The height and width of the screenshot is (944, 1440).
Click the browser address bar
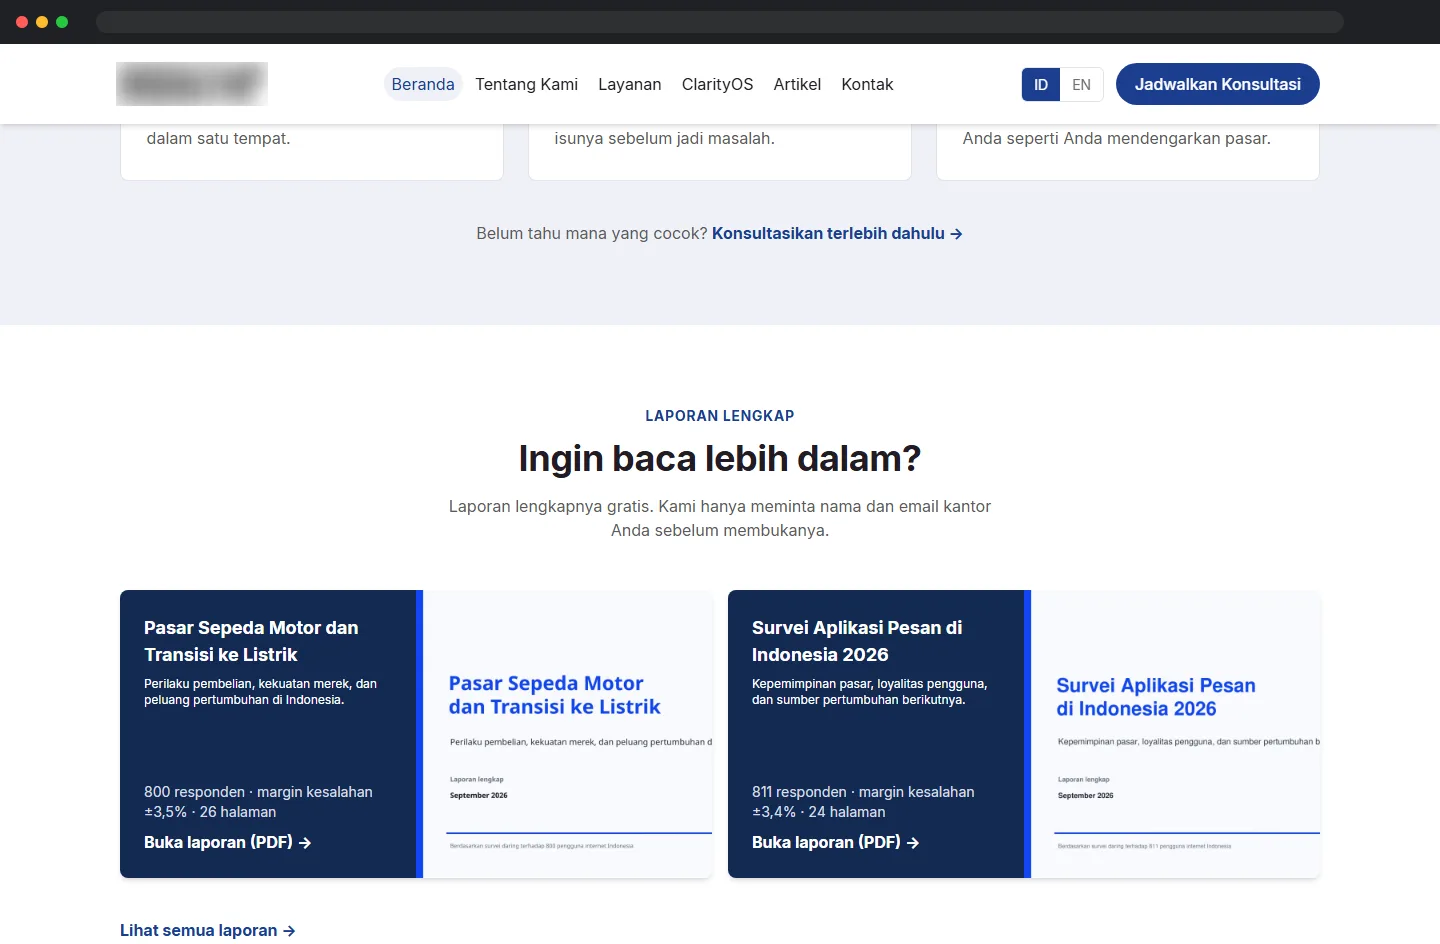(x=720, y=22)
